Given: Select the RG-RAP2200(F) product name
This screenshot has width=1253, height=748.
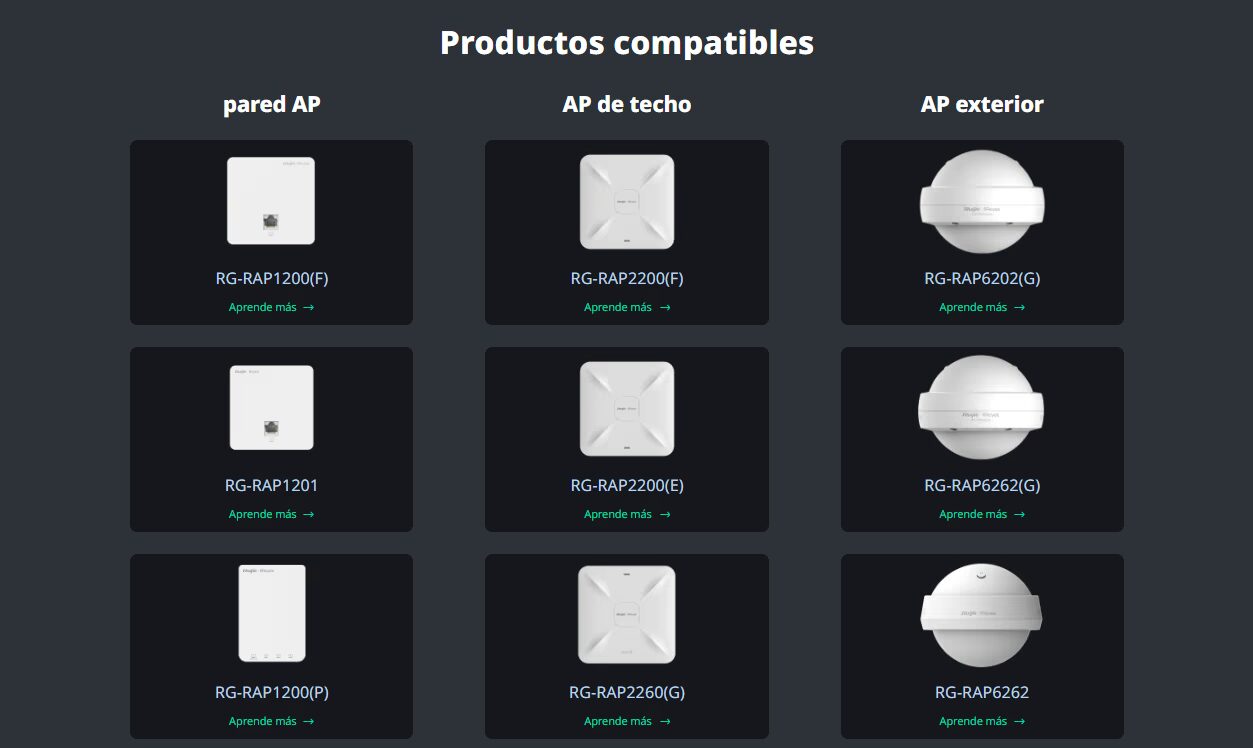Looking at the screenshot, I should pos(627,279).
